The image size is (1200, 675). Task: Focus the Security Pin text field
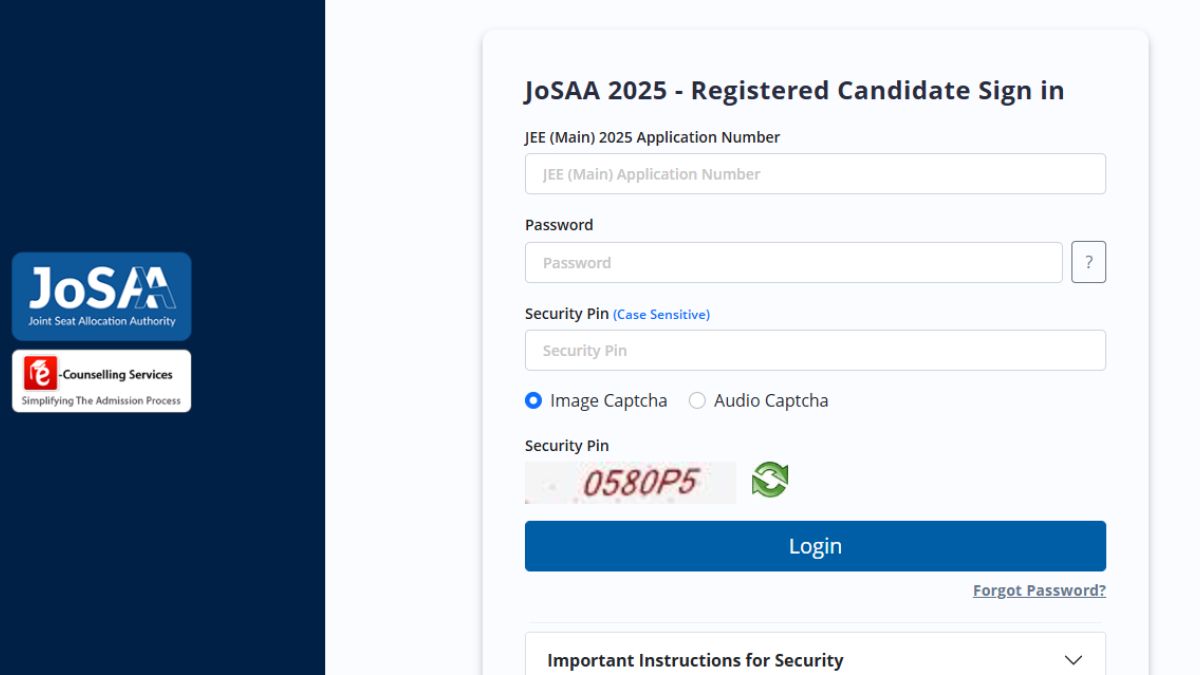coord(815,351)
